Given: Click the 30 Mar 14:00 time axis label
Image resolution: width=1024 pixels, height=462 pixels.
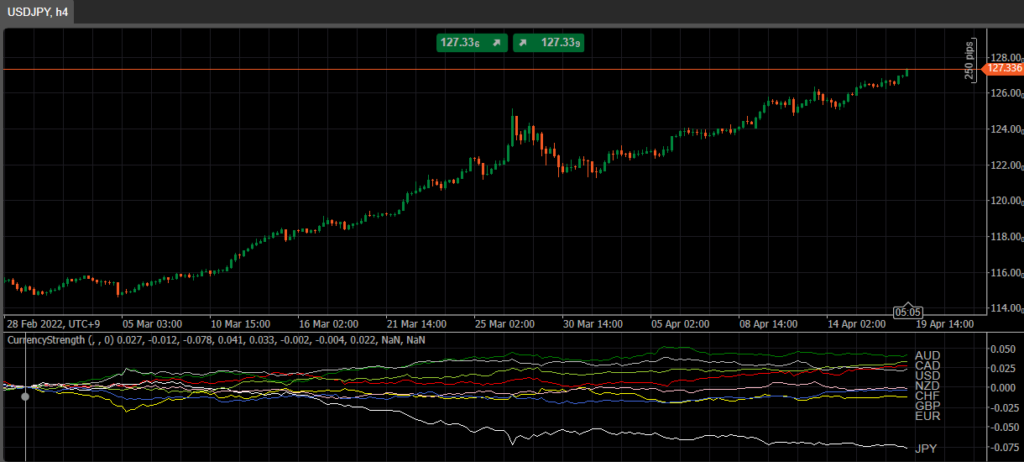Looking at the screenshot, I should pos(593,324).
